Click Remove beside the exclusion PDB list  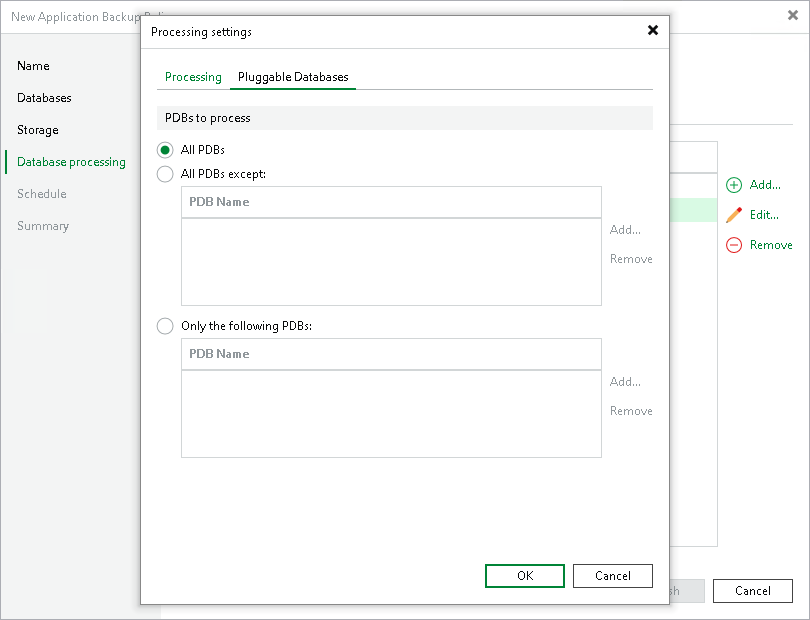click(631, 258)
